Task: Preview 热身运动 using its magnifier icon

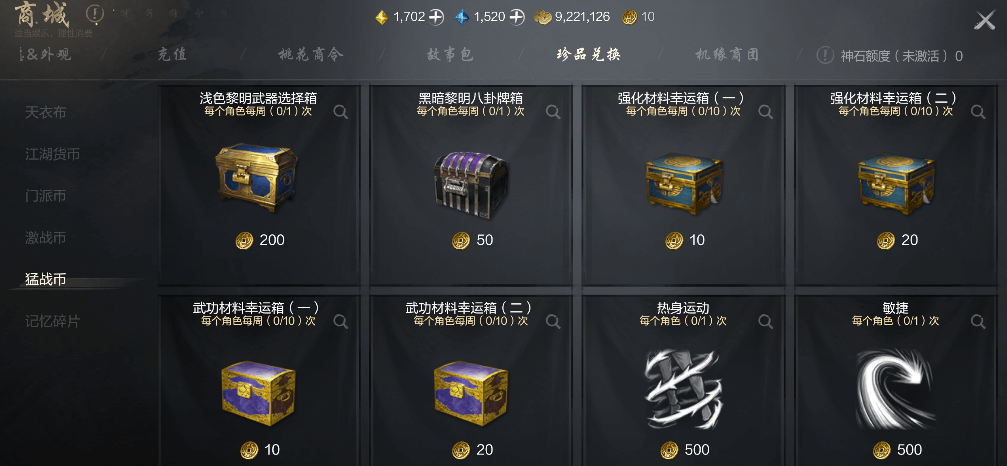Action: [x=766, y=321]
